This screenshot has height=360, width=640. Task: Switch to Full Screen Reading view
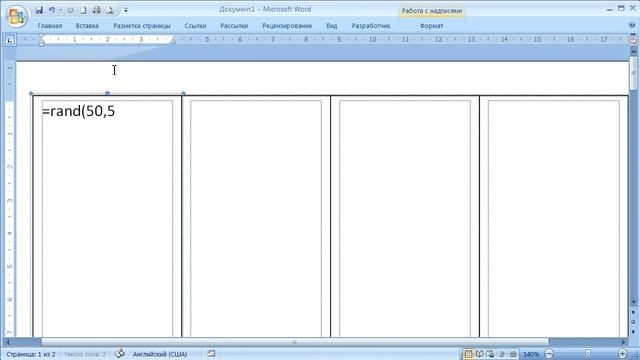click(x=480, y=354)
